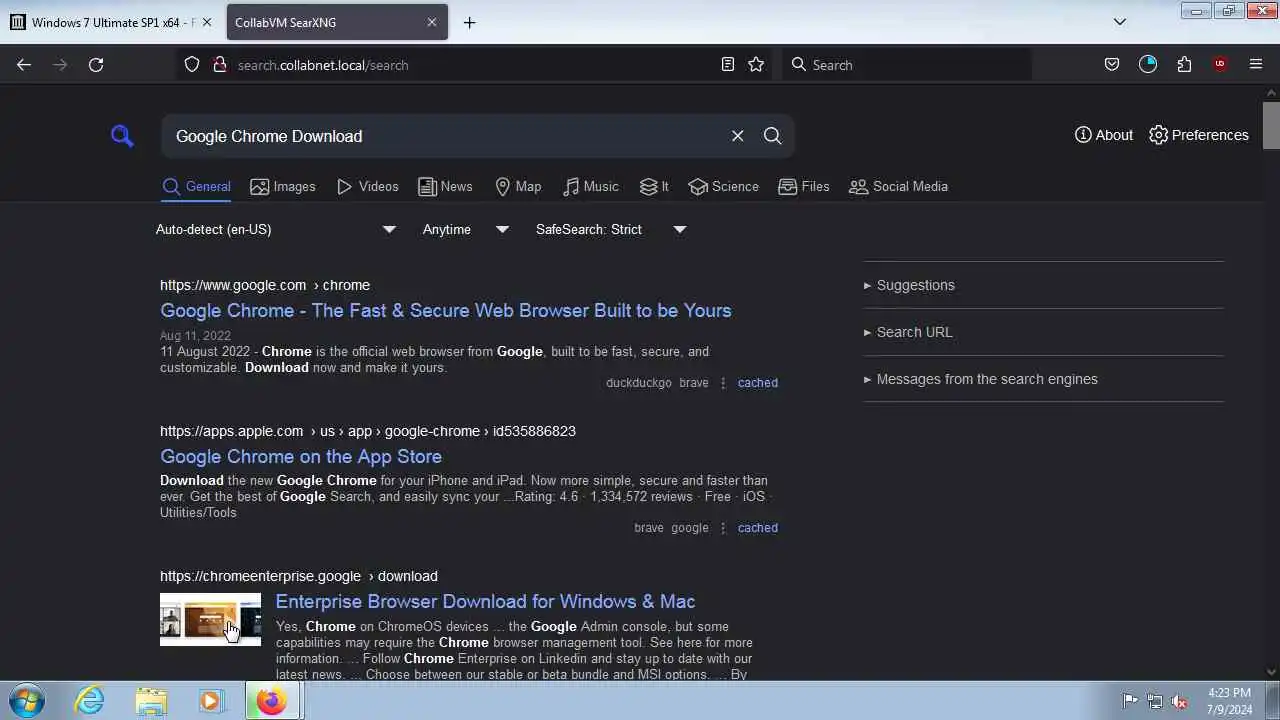Open Enterprise Browser Download result
Screen dimensions: 1280x720
click(485, 601)
